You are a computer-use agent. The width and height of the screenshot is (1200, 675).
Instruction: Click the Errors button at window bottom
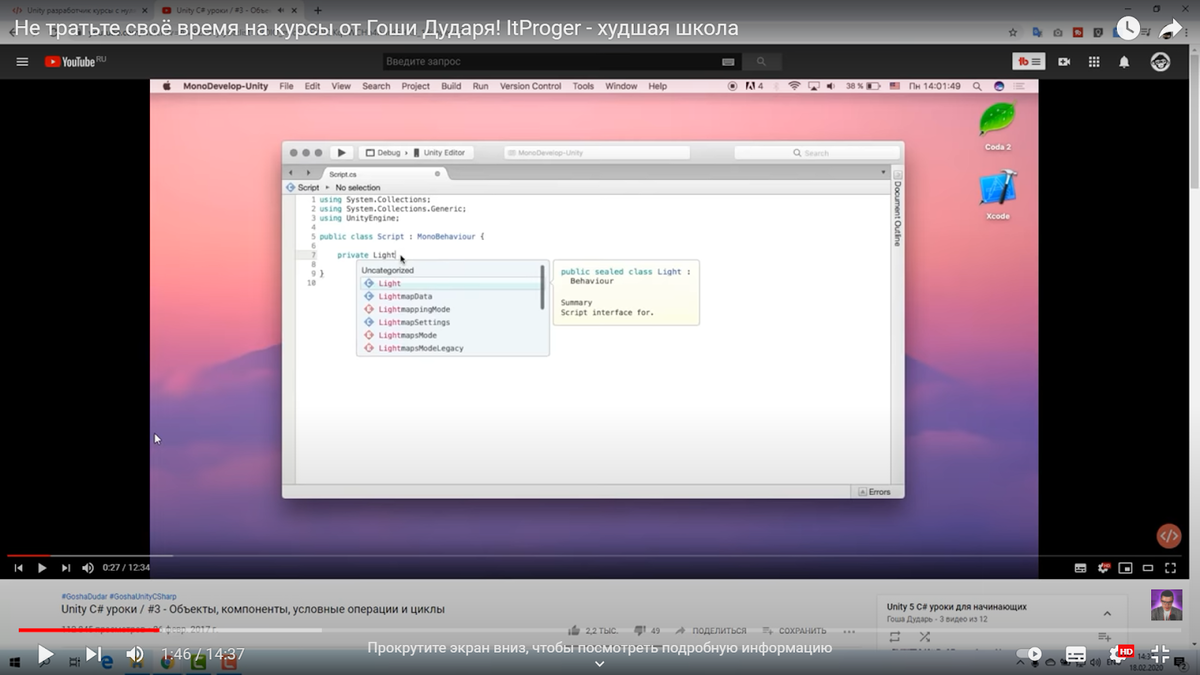point(873,492)
